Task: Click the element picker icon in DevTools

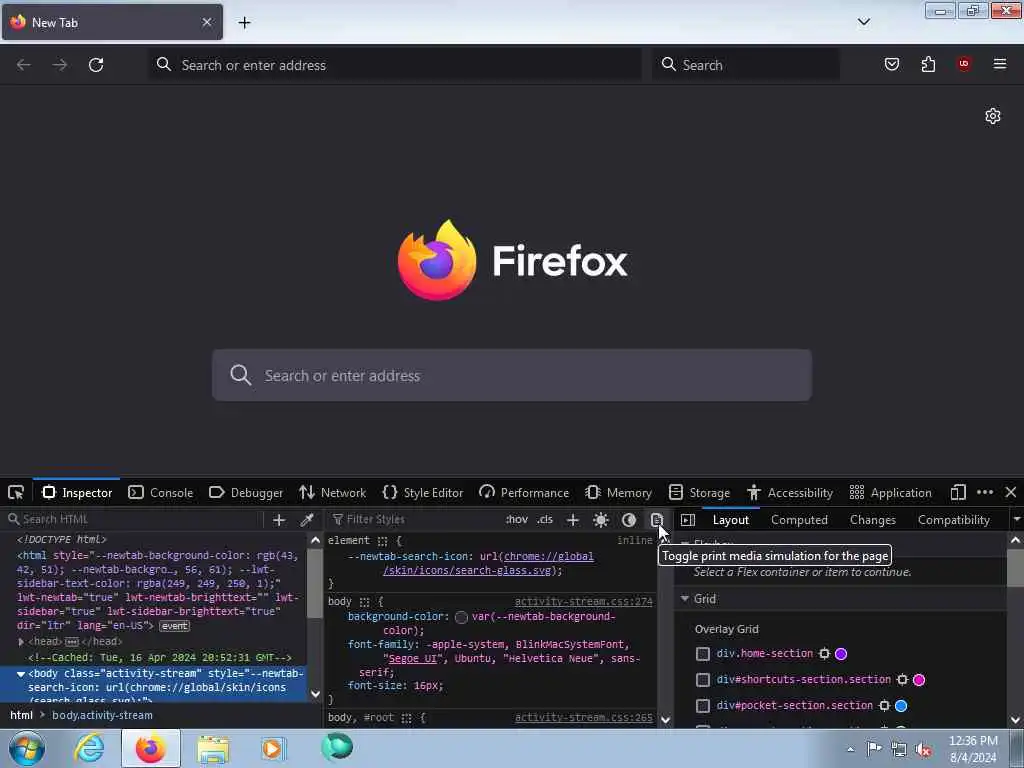Action: (x=16, y=492)
